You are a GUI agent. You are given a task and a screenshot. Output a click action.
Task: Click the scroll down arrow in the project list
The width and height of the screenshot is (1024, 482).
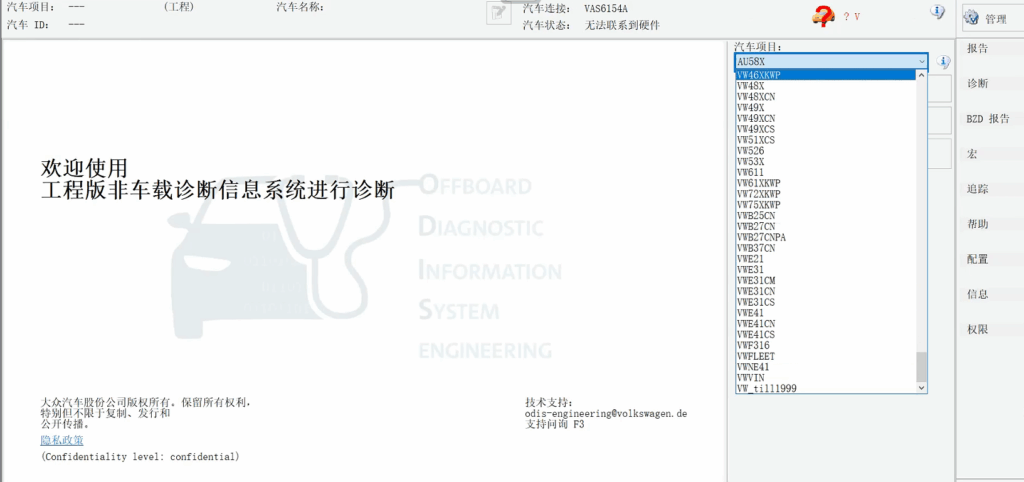point(921,387)
